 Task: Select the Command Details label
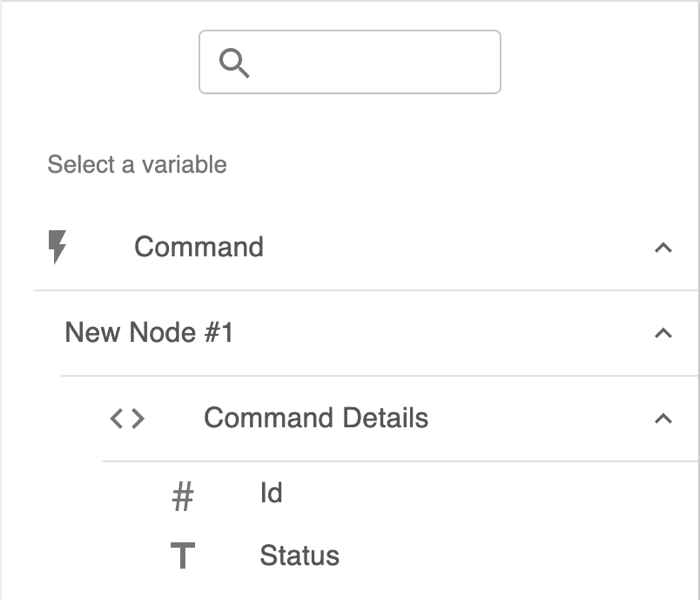click(316, 418)
